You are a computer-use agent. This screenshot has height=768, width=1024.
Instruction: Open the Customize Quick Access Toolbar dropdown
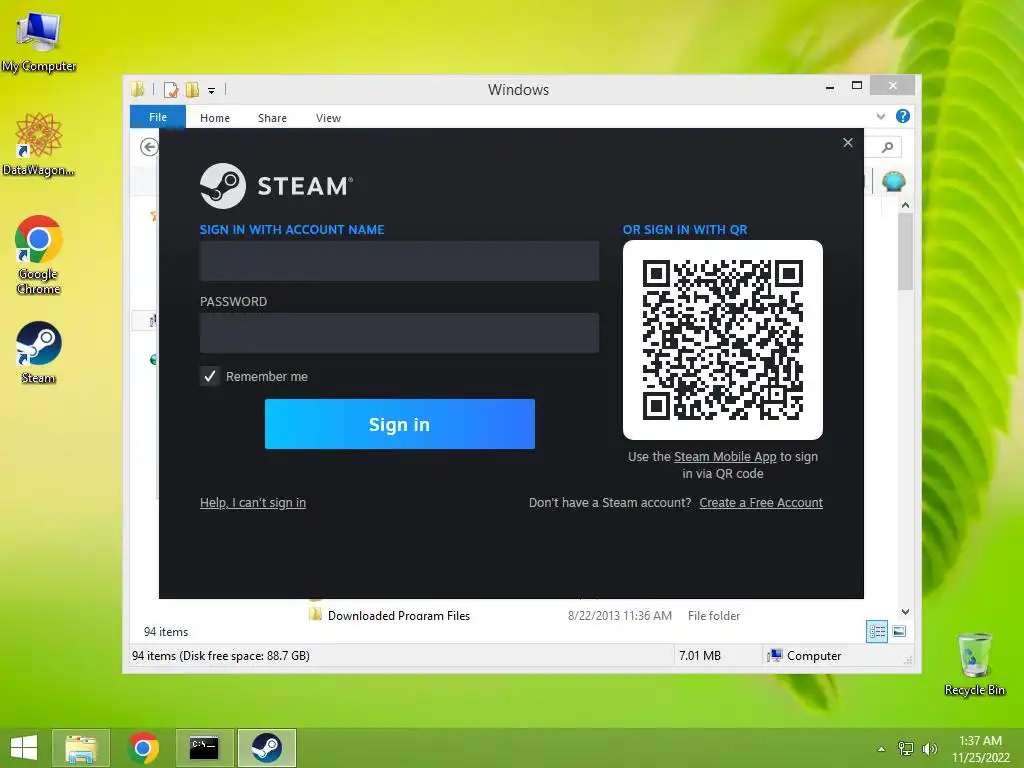212,91
